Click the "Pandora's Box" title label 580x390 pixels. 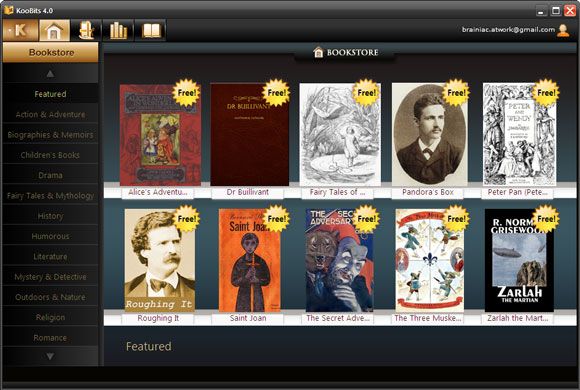[428, 192]
